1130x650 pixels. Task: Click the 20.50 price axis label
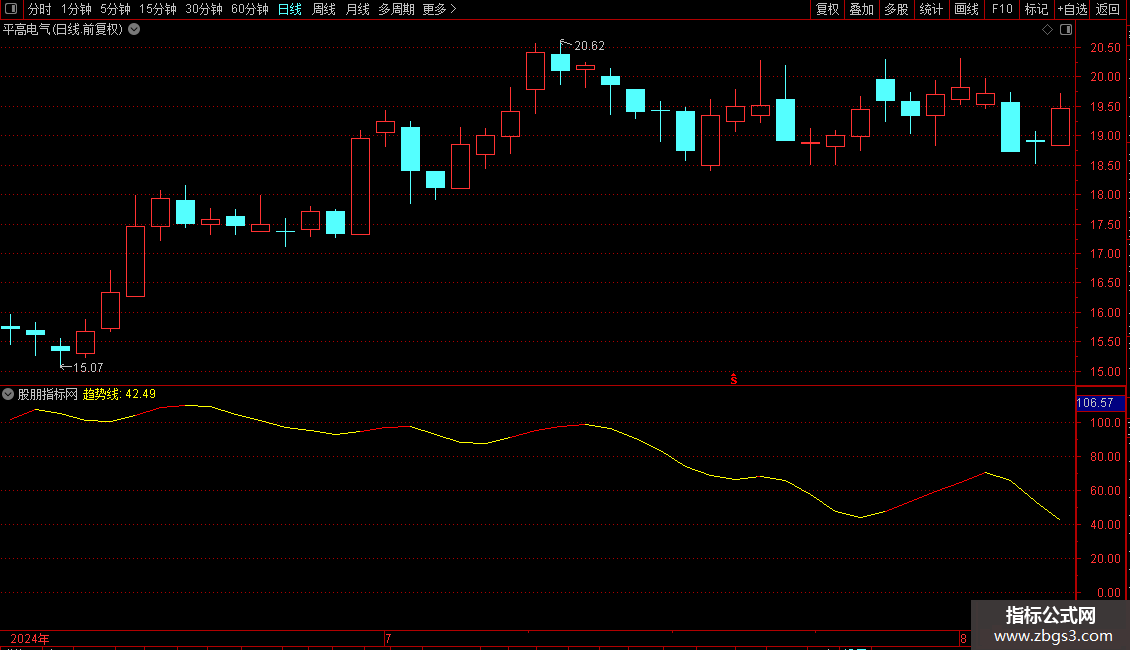(1105, 48)
